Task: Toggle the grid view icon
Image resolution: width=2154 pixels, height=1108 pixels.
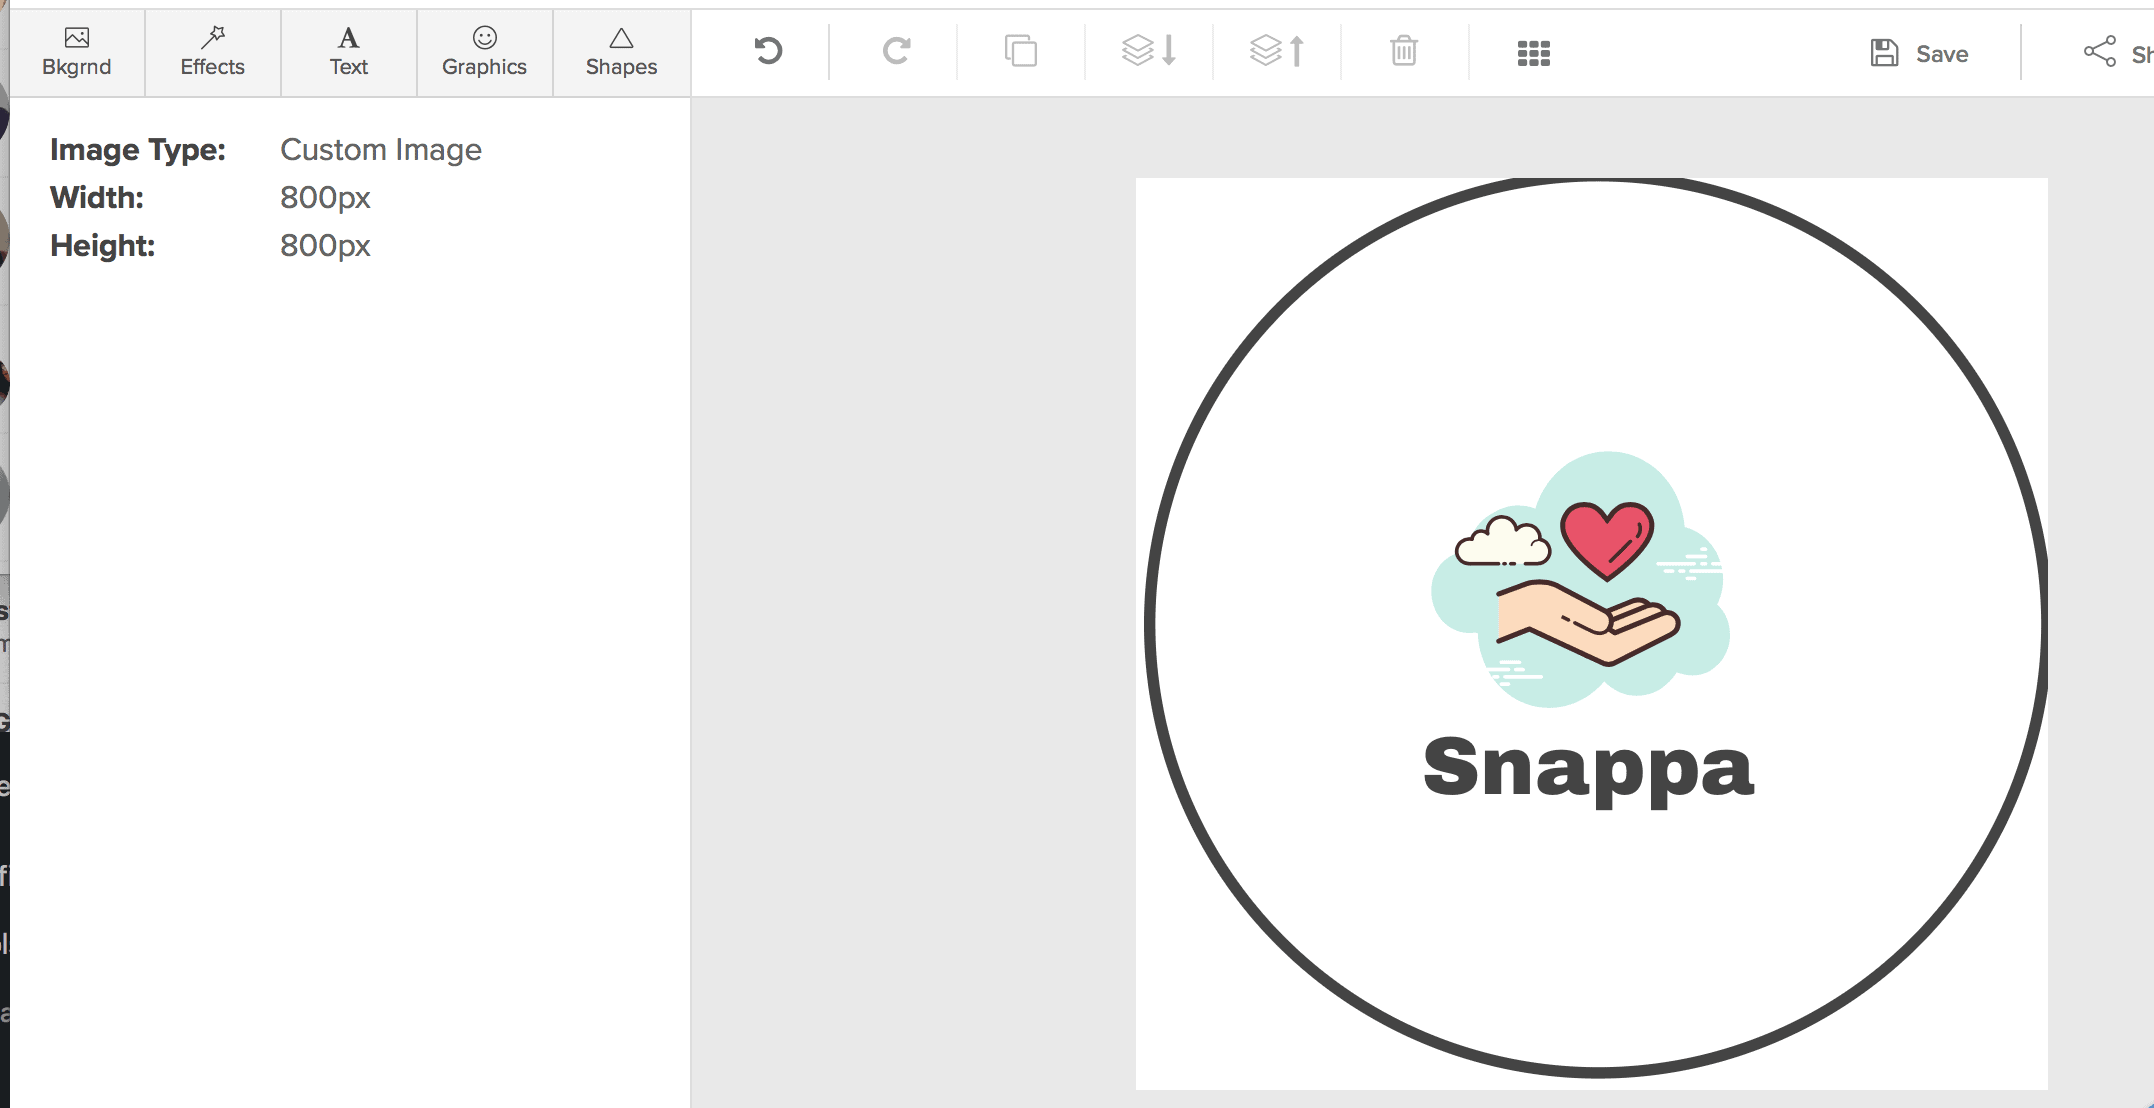Action: point(1533,54)
